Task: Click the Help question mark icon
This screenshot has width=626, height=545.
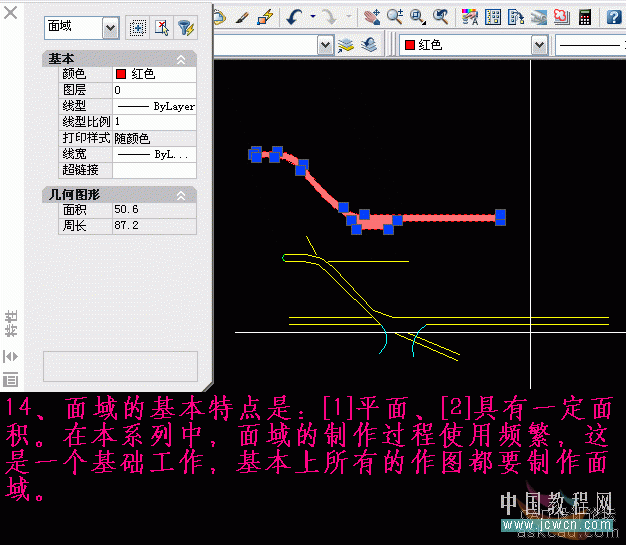Action: [614, 17]
